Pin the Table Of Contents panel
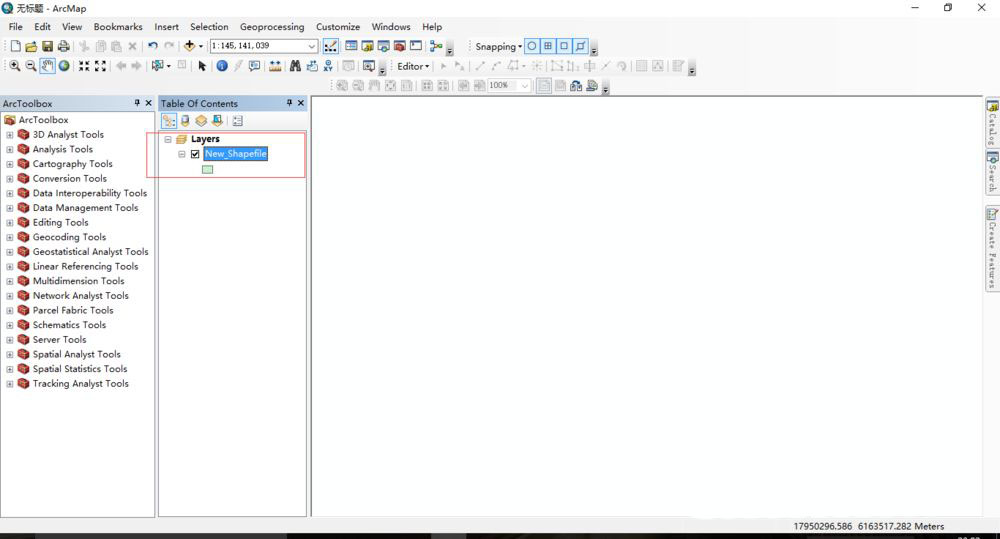Screen dimensions: 1000x539 [289, 103]
